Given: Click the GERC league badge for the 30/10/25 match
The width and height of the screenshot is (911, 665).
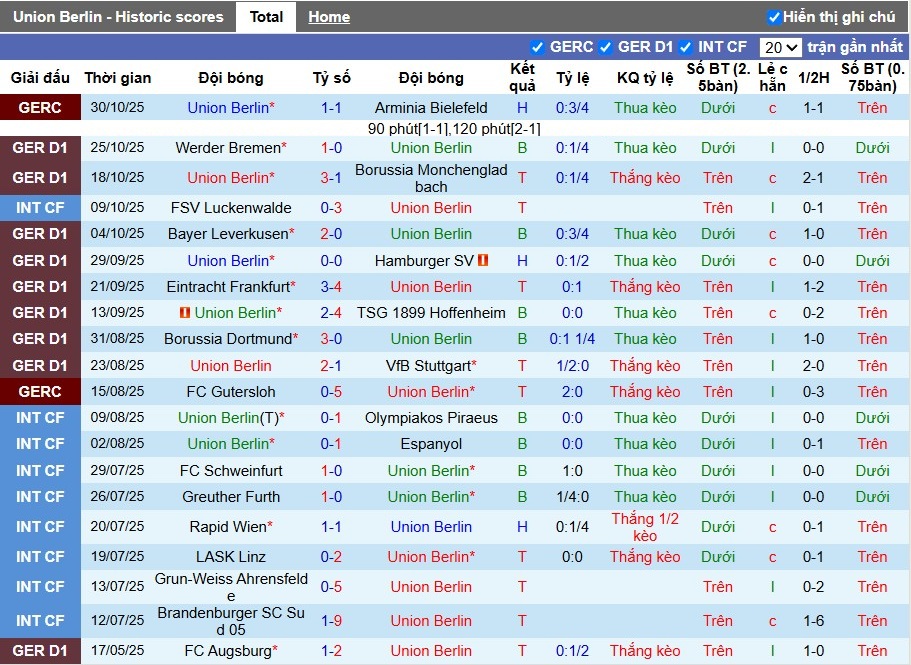Looking at the screenshot, I should pyautogui.click(x=40, y=108).
